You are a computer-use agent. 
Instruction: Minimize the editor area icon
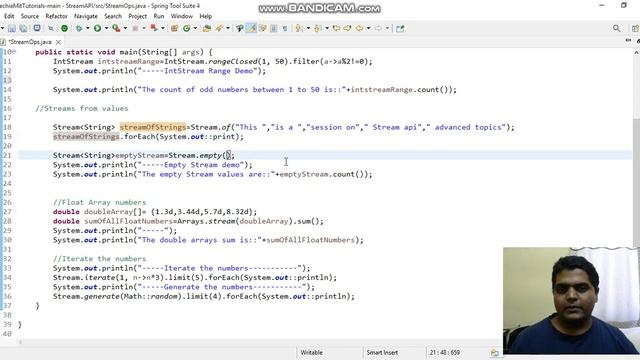(x=628, y=40)
